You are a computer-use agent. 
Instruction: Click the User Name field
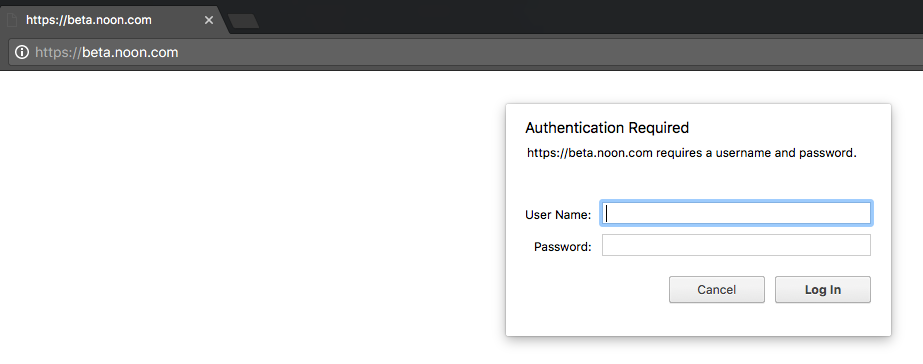(736, 213)
